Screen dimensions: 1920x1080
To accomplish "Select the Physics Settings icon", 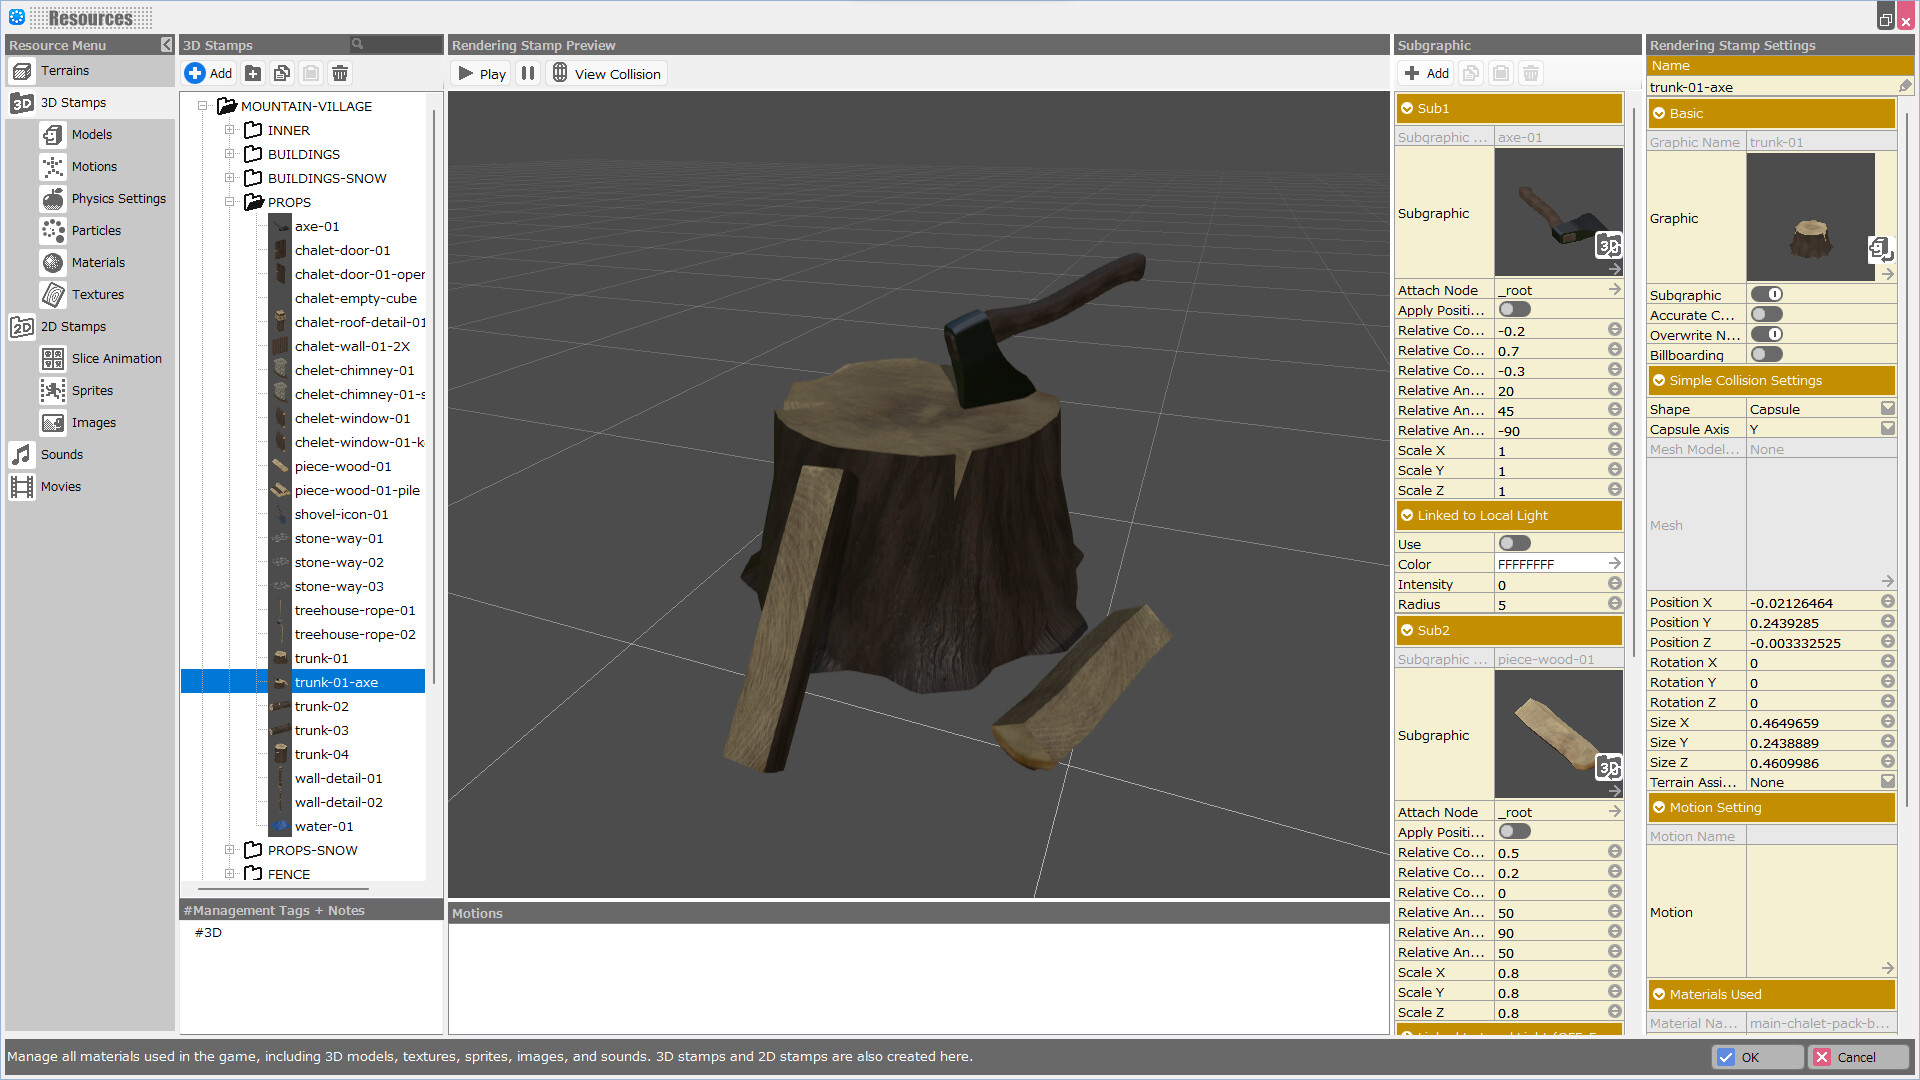I will pyautogui.click(x=53, y=198).
